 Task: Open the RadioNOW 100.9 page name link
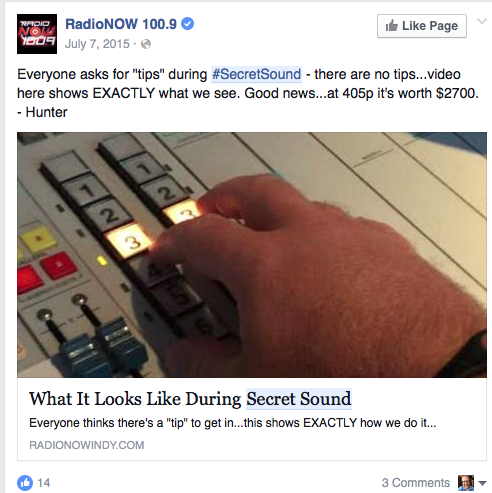[x=121, y=24]
